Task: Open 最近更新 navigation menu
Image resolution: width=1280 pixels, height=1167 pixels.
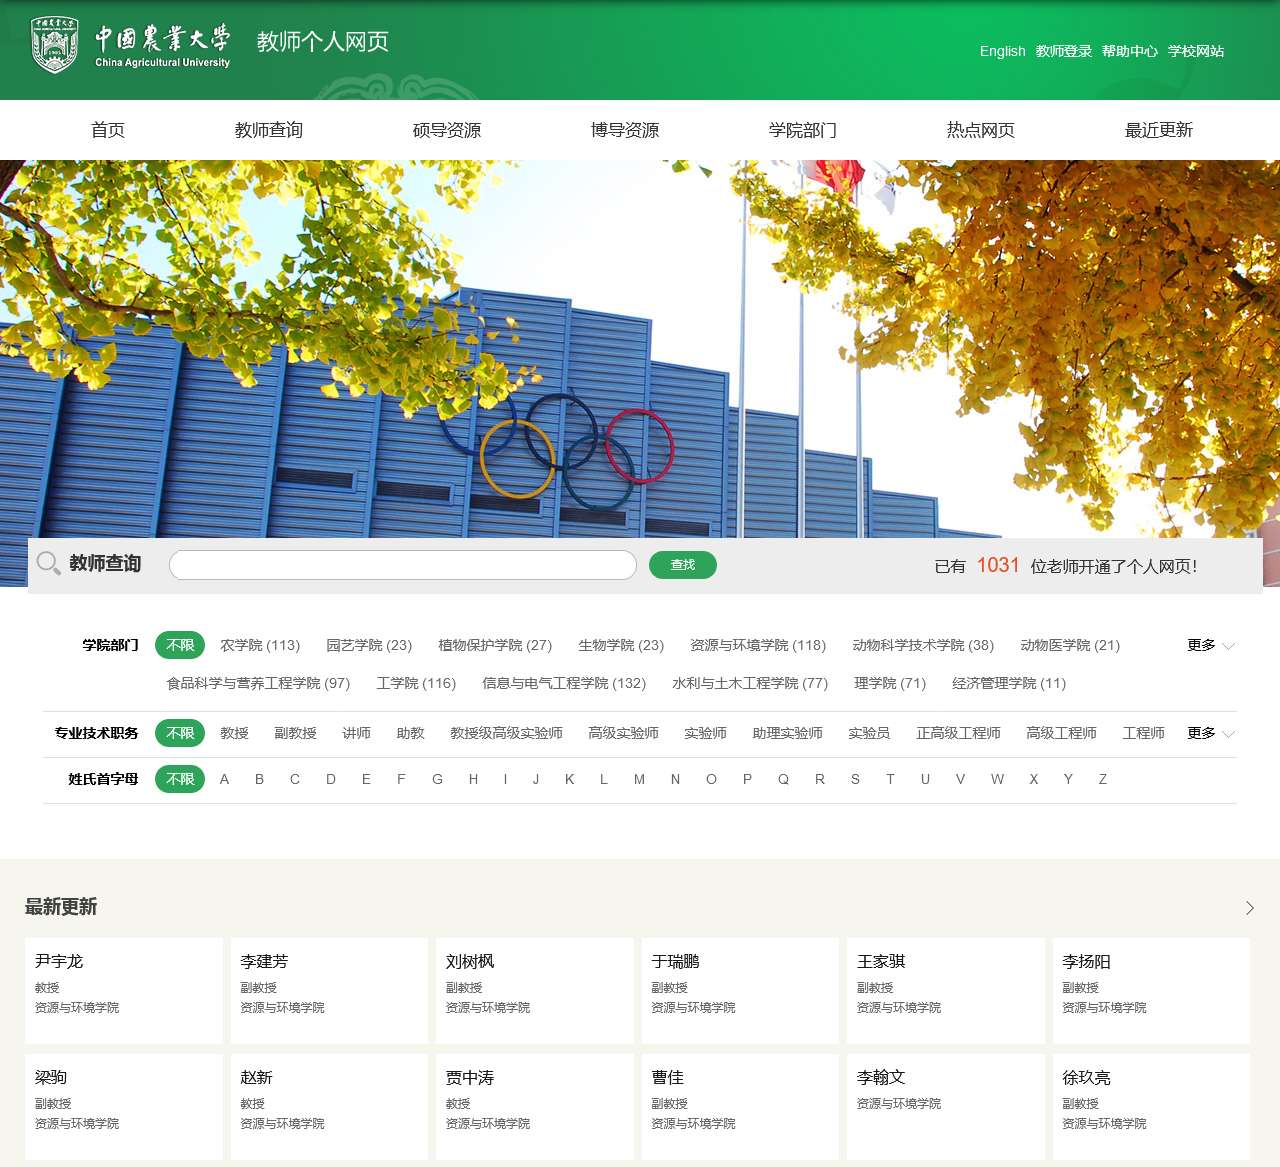Action: 1159,130
